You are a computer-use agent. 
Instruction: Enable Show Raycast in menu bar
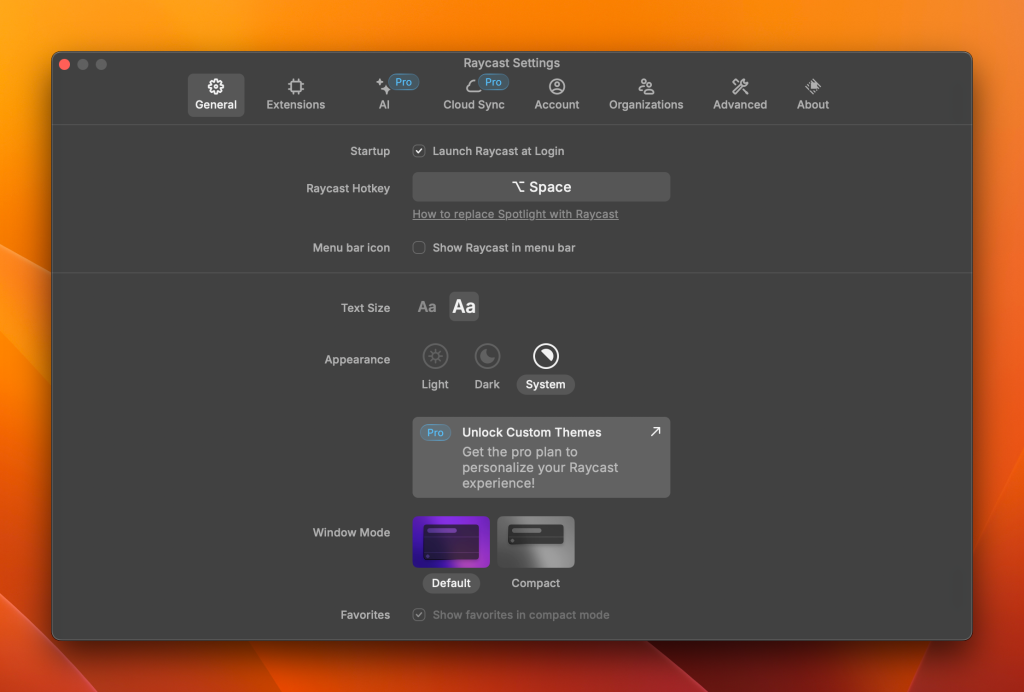419,247
